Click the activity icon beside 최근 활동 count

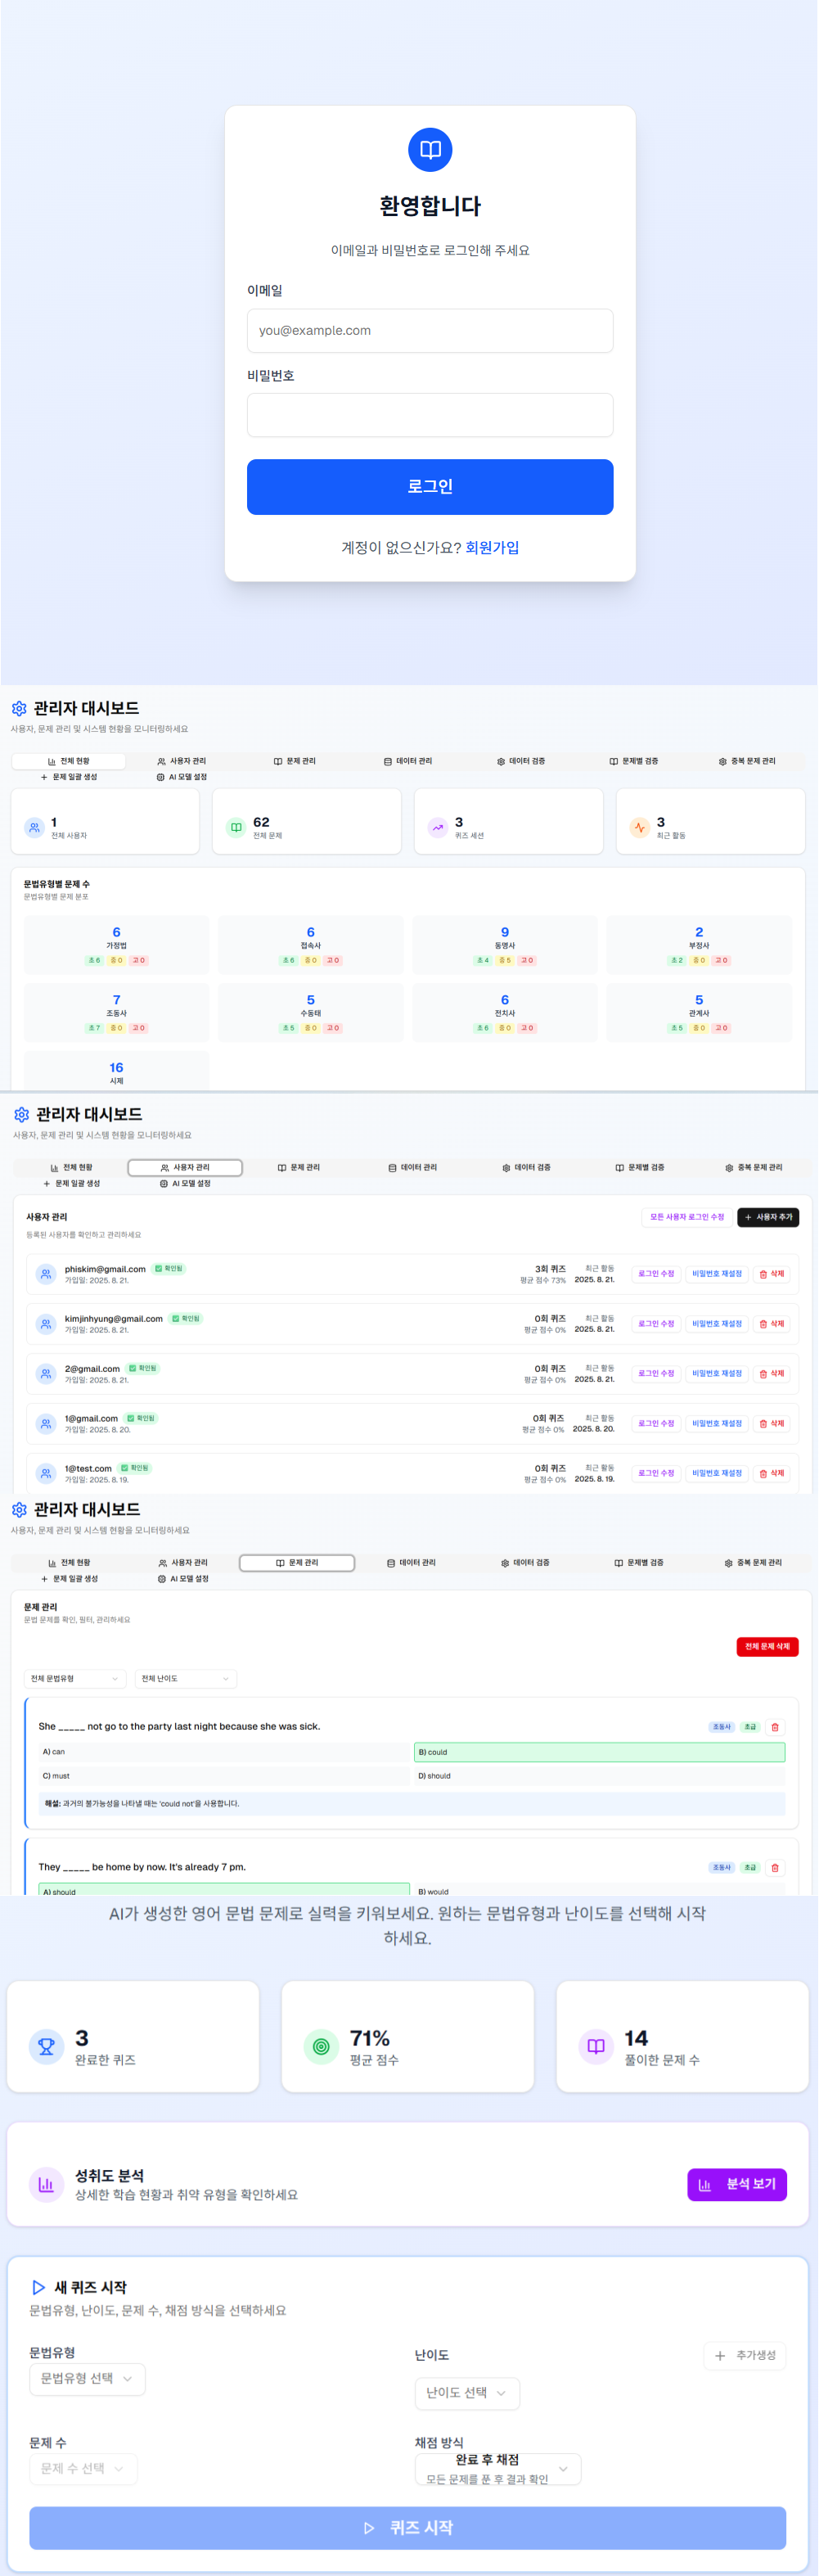[639, 827]
